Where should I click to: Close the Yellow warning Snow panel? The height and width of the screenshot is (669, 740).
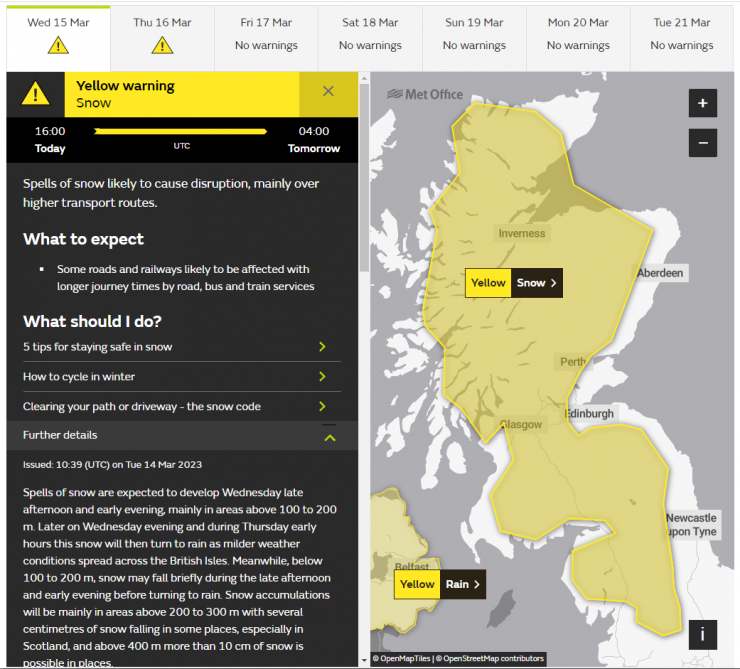pos(328,91)
